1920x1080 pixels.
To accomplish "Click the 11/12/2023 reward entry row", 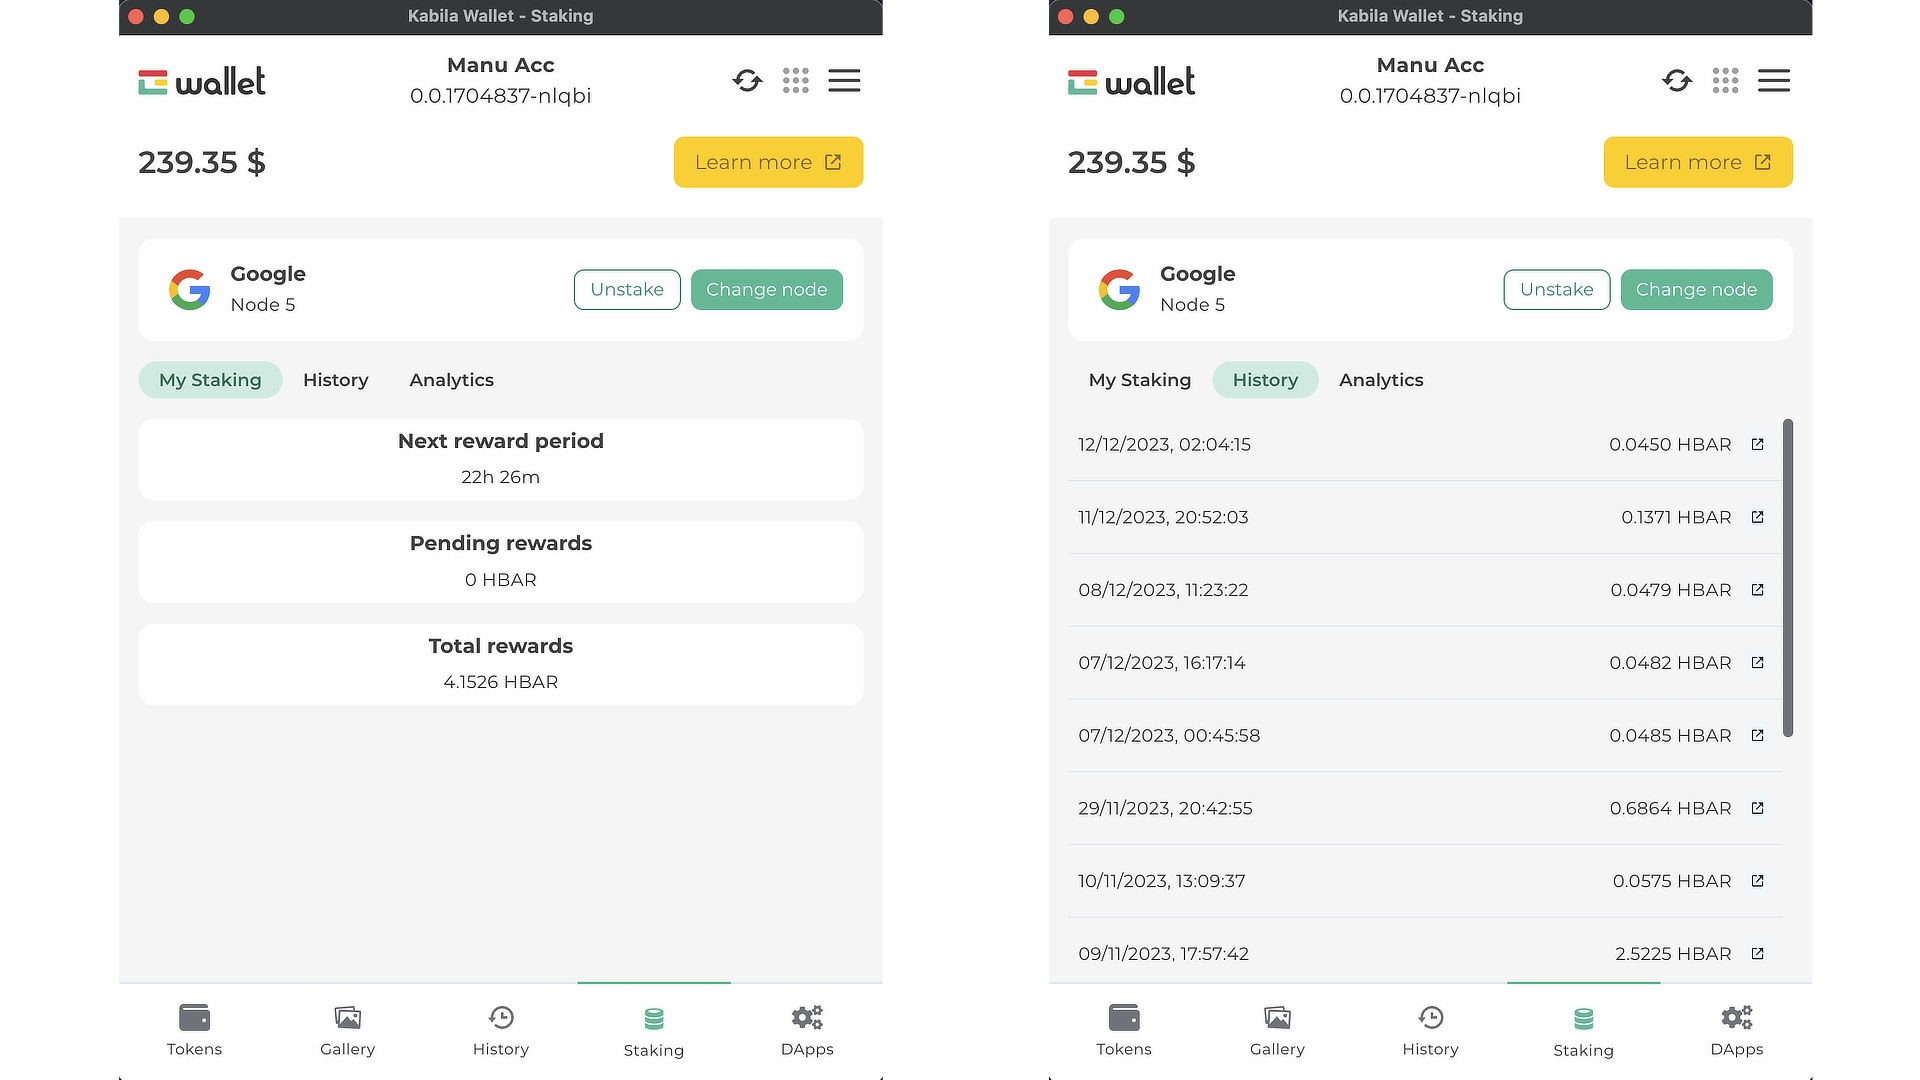I will tap(1400, 517).
